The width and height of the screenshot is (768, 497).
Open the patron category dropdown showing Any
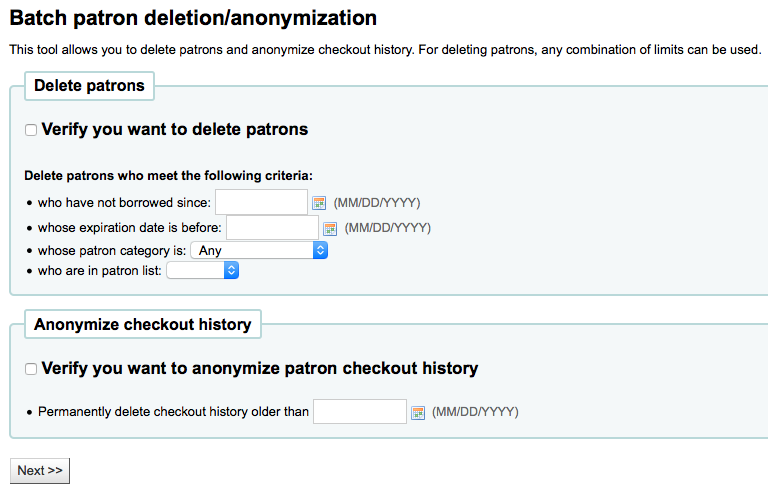[x=259, y=250]
